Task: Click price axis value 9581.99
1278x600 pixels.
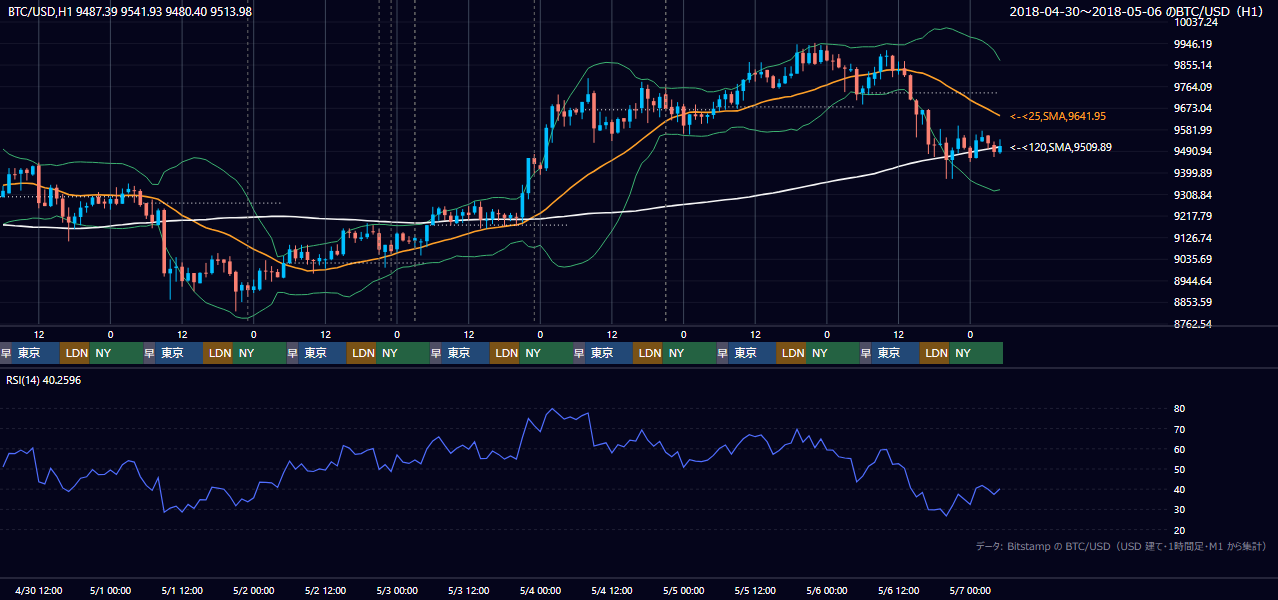Action: tap(1193, 130)
